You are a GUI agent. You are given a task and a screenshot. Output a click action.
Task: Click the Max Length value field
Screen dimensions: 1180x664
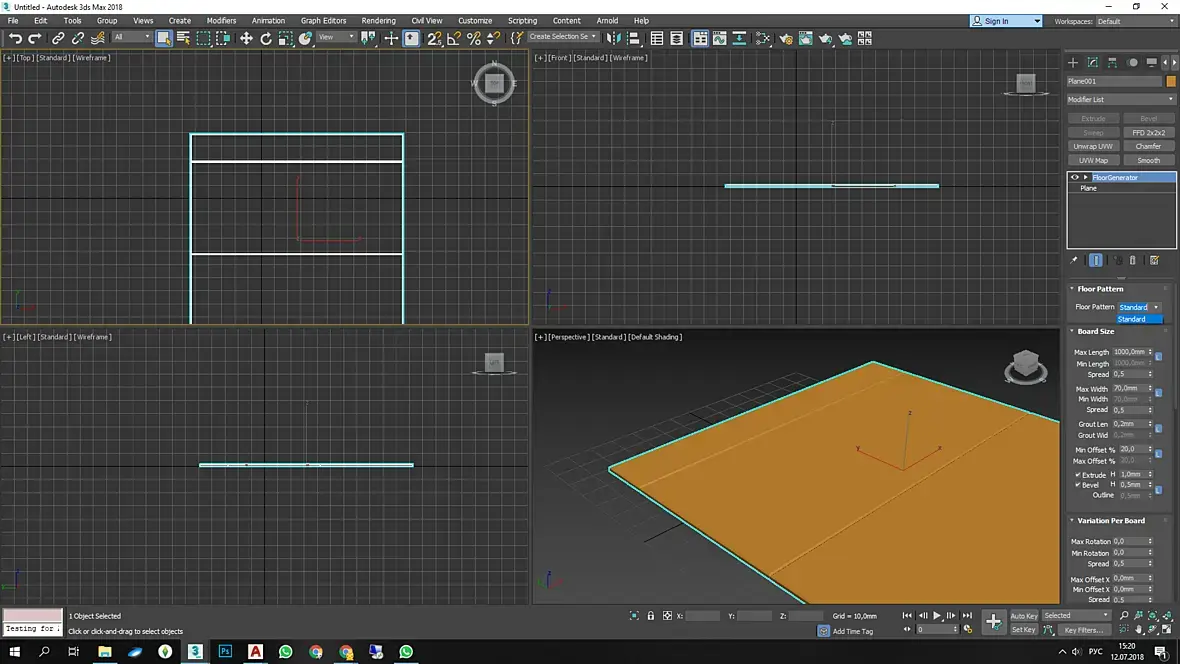(1129, 352)
